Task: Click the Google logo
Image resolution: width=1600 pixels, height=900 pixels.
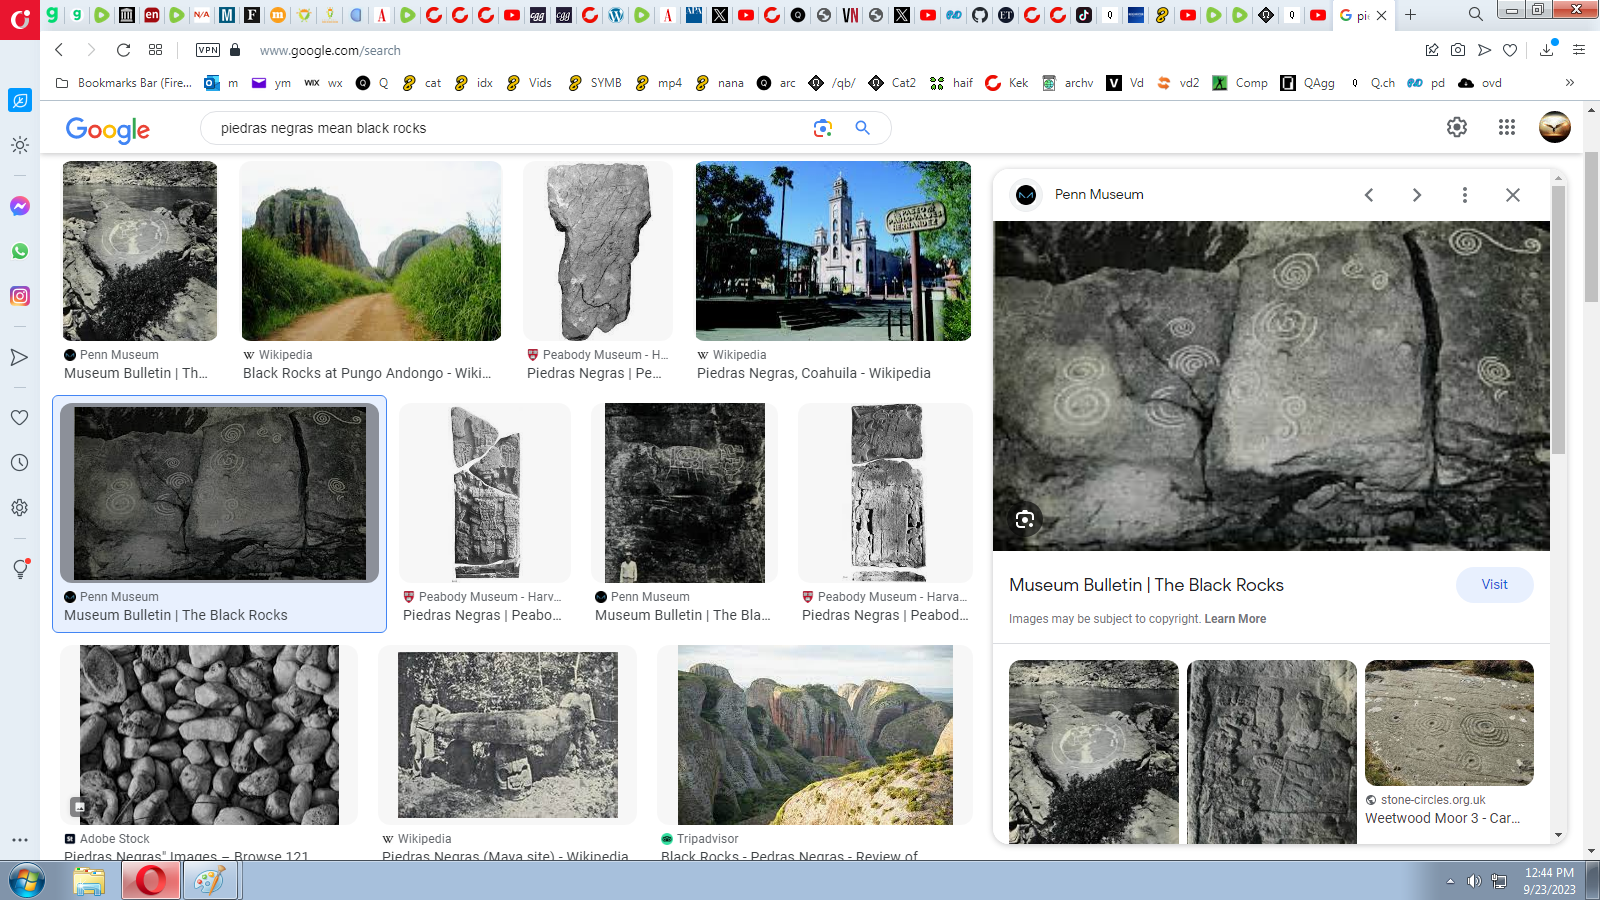Action: [108, 129]
